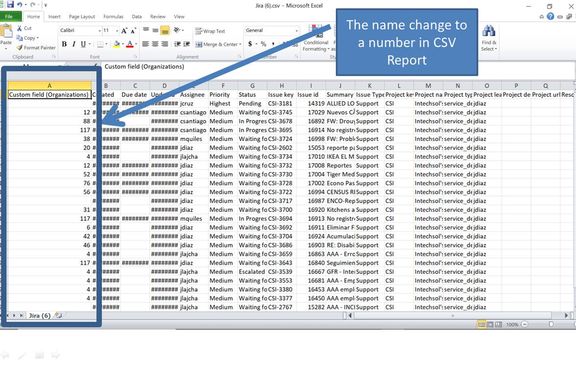The width and height of the screenshot is (576, 365).
Task: Toggle Bold formatting
Action: (64, 44)
